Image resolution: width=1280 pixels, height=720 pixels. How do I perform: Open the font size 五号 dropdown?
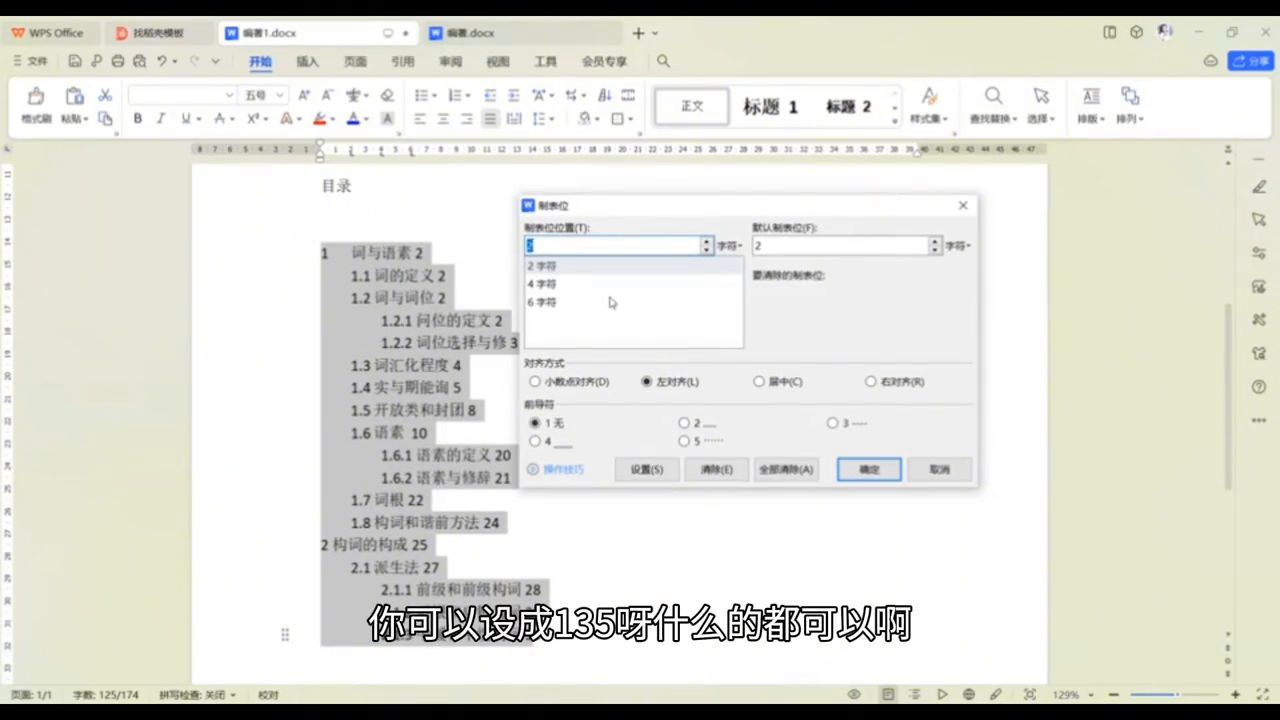click(279, 96)
